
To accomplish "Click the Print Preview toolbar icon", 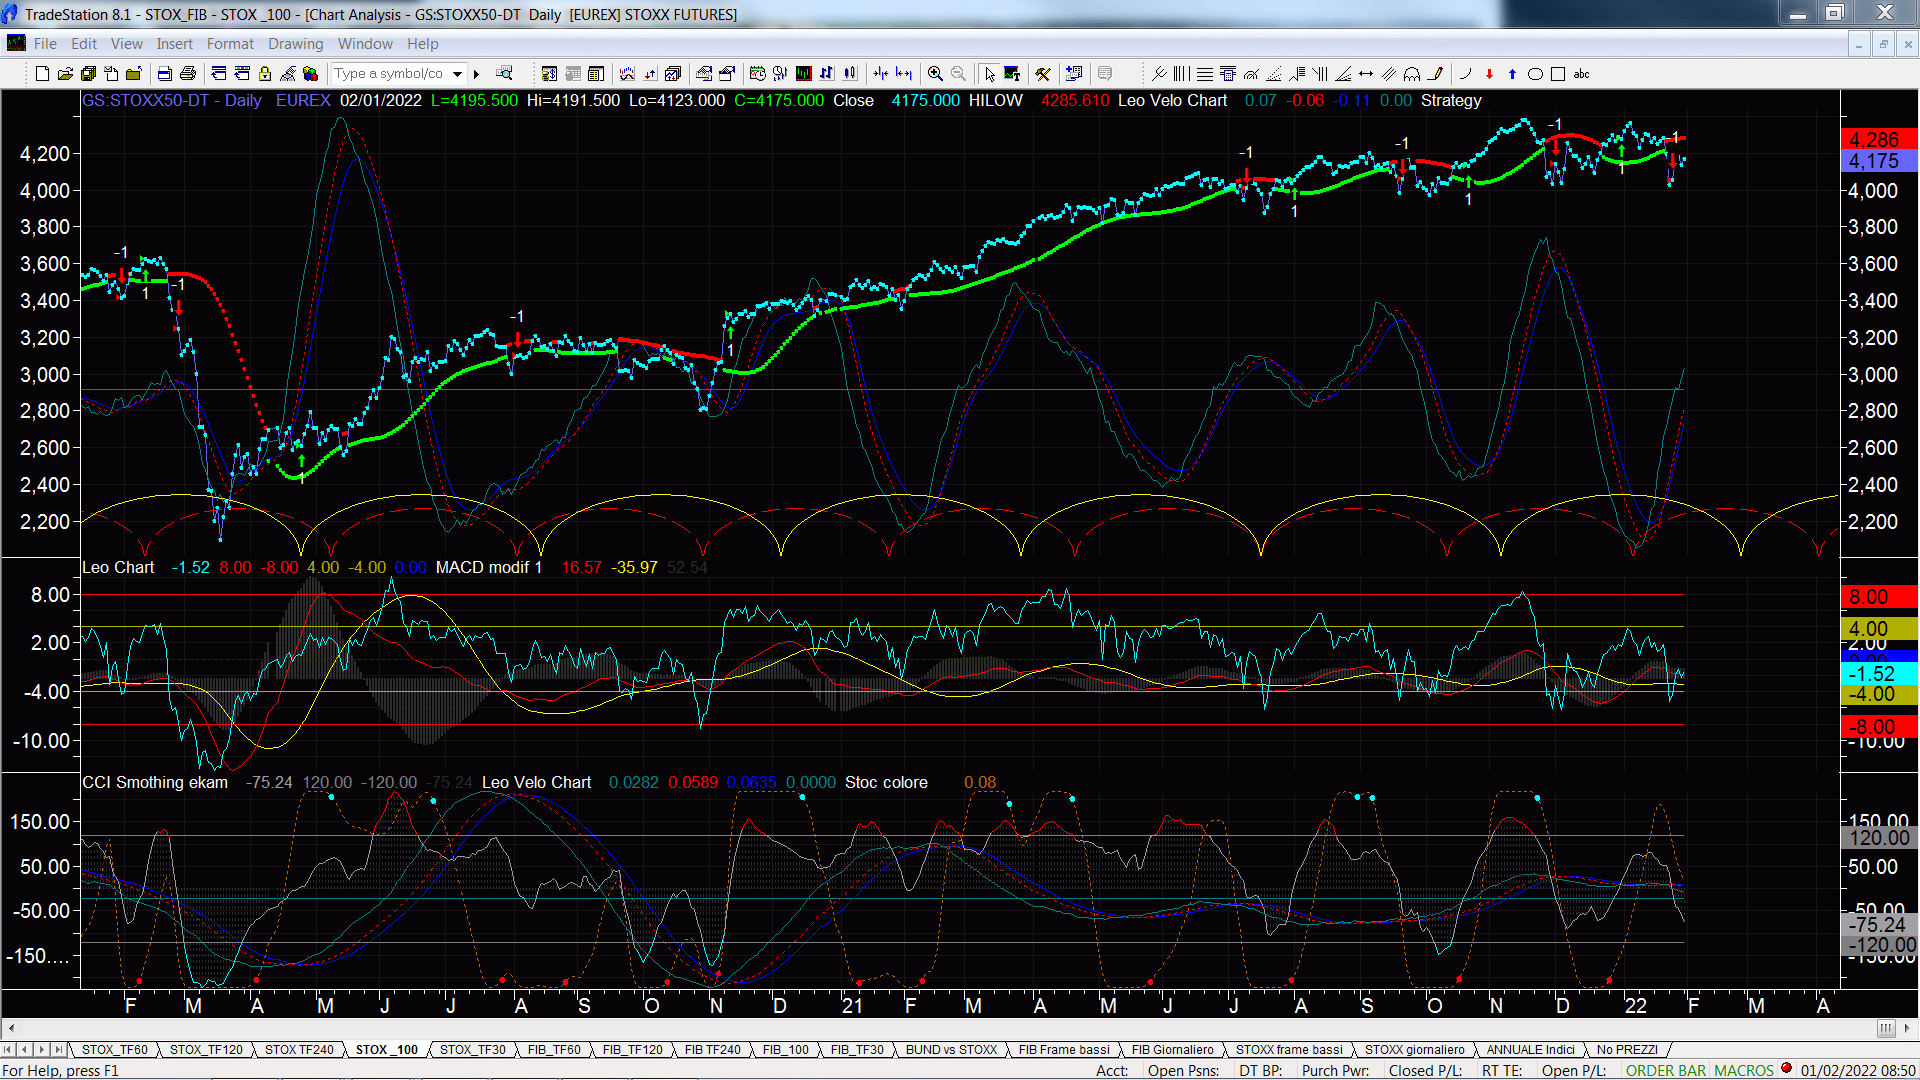I will pos(165,74).
